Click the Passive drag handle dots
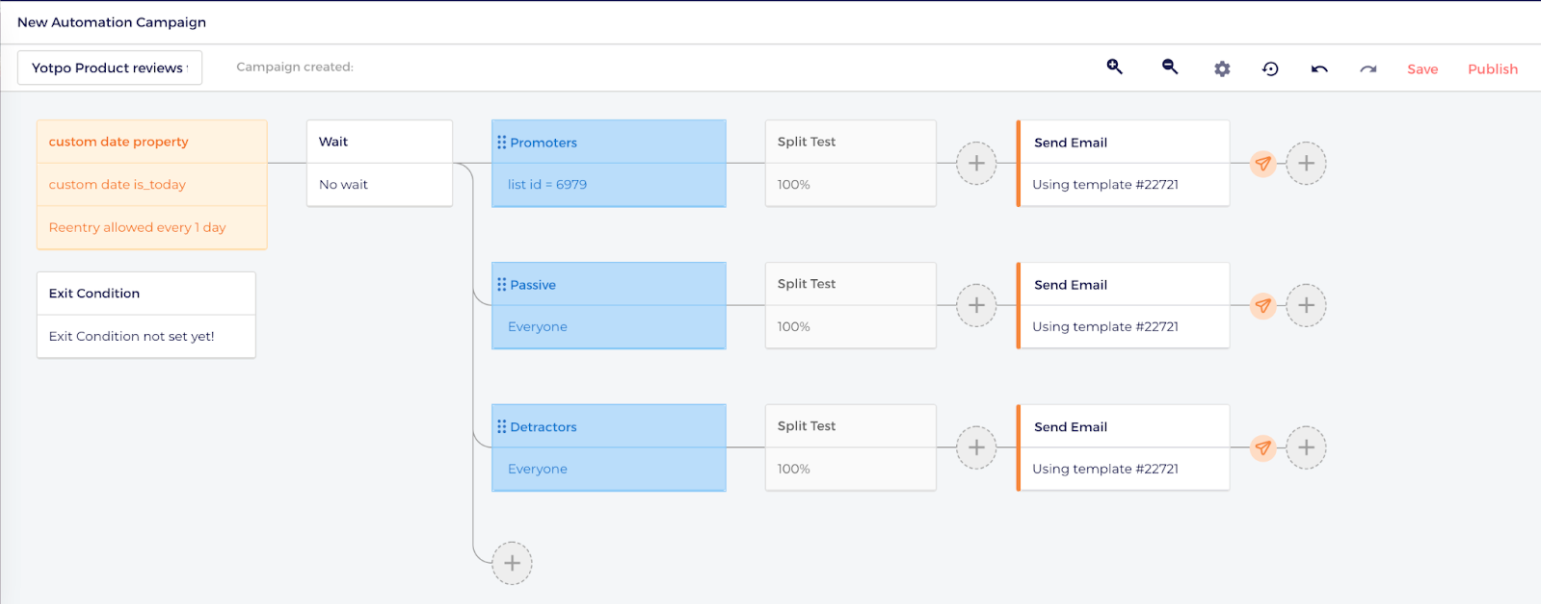 tap(501, 284)
